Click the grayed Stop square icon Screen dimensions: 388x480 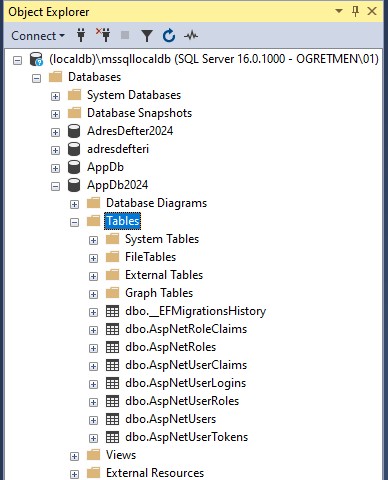pyautogui.click(x=125, y=35)
